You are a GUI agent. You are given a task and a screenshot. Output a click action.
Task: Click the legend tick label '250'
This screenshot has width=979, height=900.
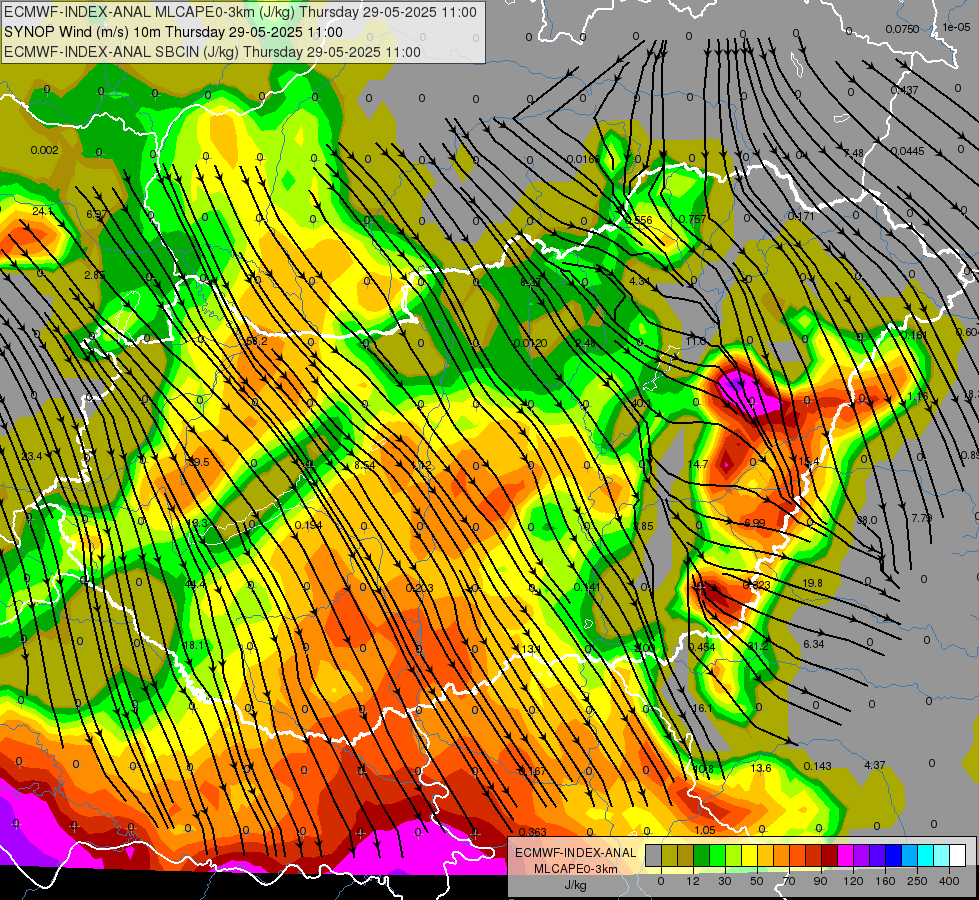click(917, 881)
